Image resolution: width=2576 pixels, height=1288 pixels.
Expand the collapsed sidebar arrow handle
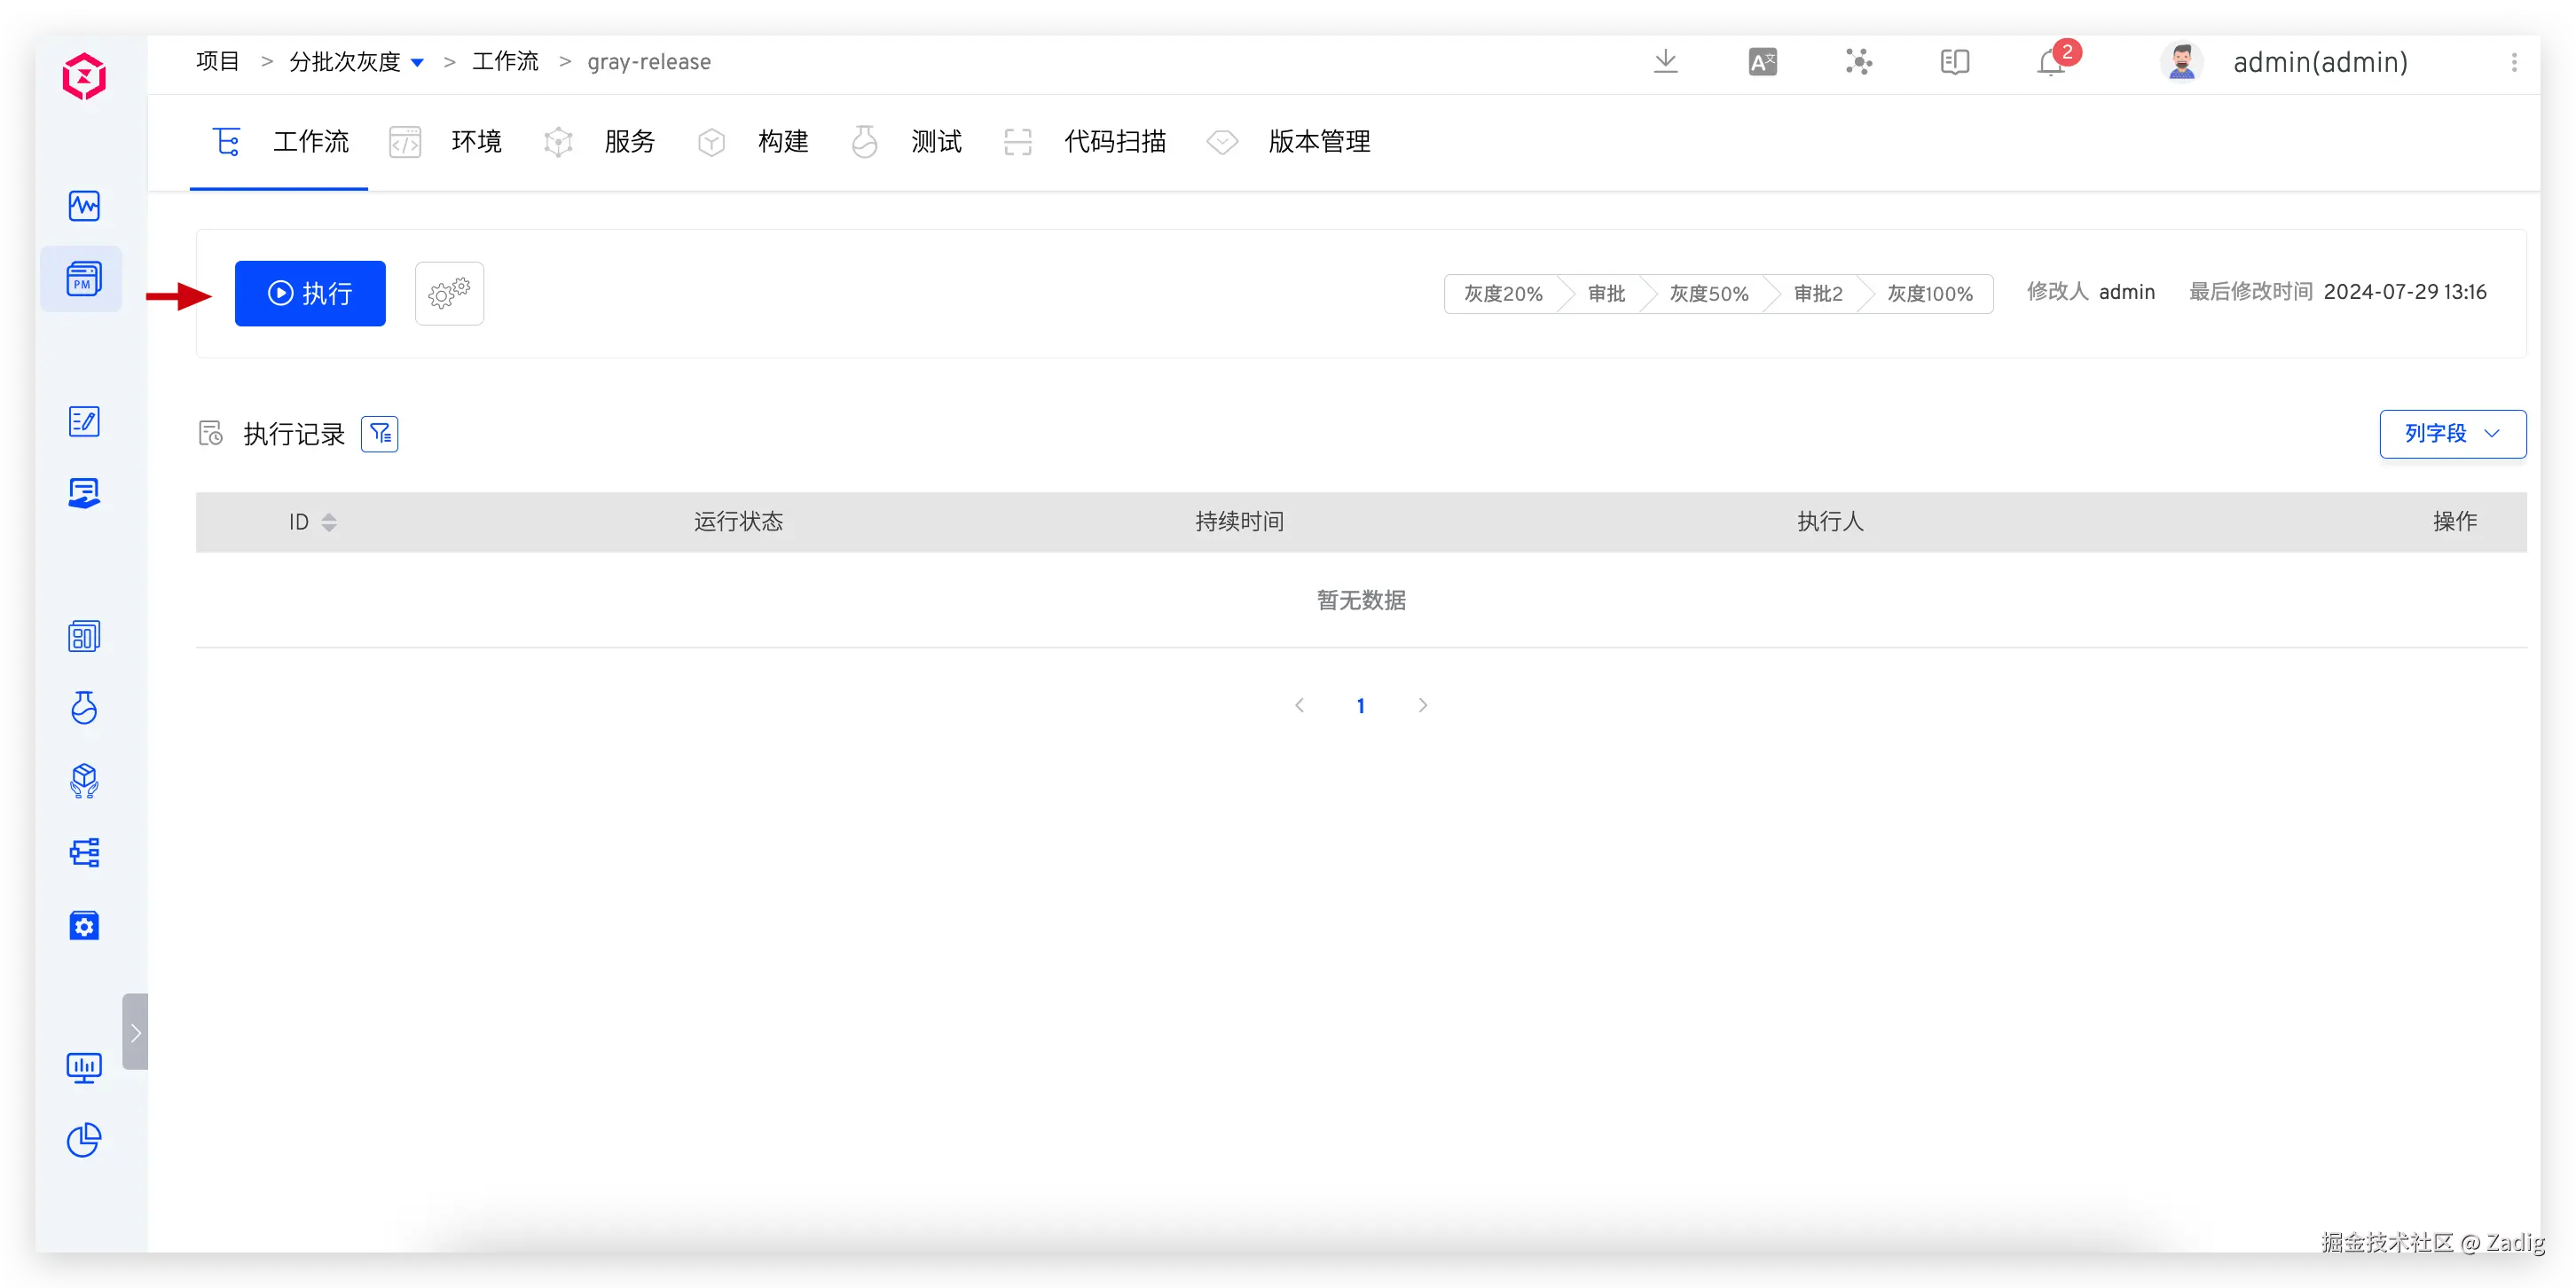point(135,1032)
